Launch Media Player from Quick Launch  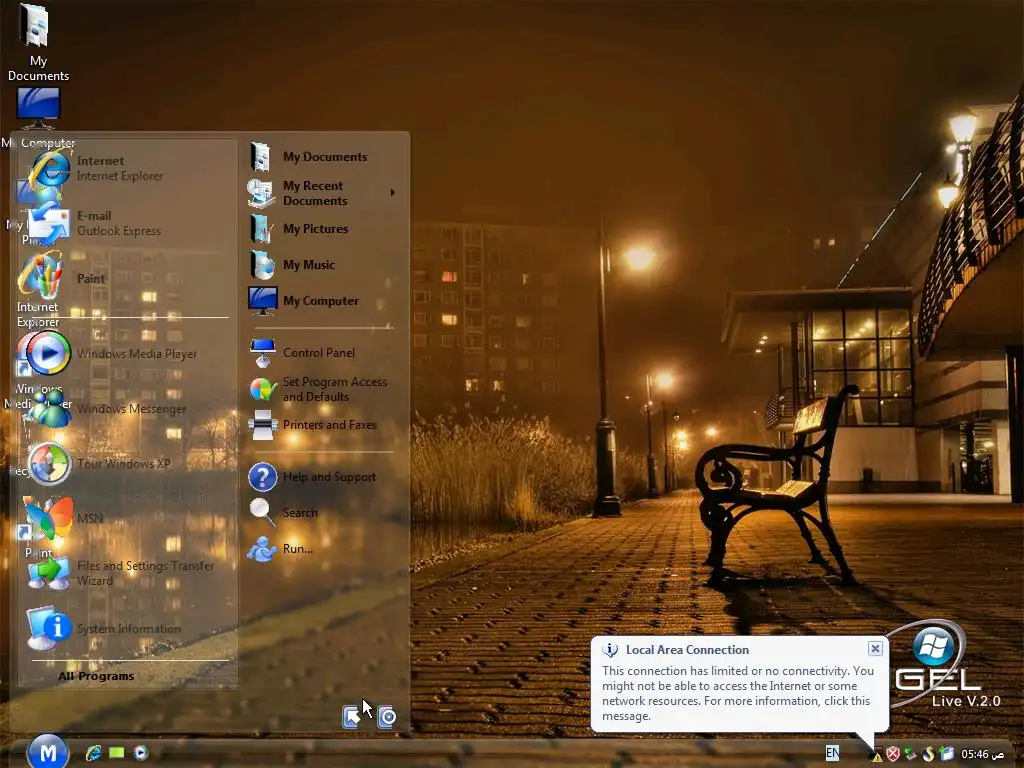pos(140,753)
